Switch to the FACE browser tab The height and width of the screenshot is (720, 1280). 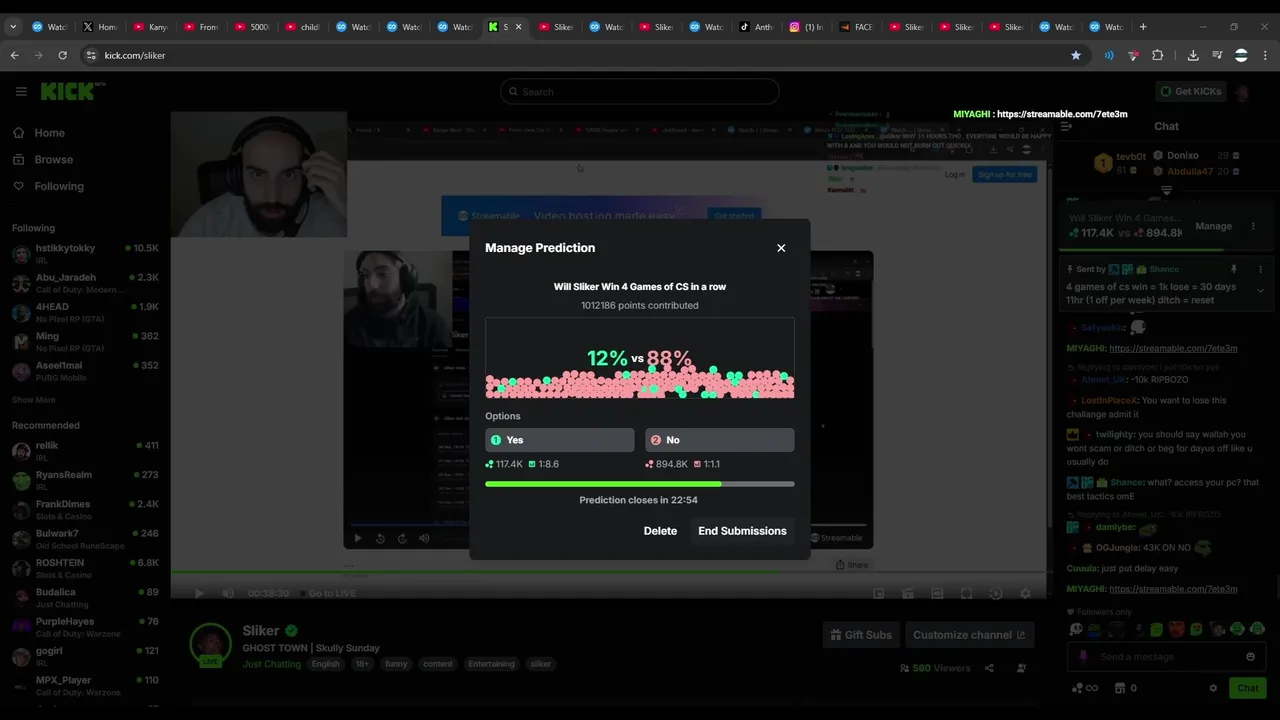(857, 27)
